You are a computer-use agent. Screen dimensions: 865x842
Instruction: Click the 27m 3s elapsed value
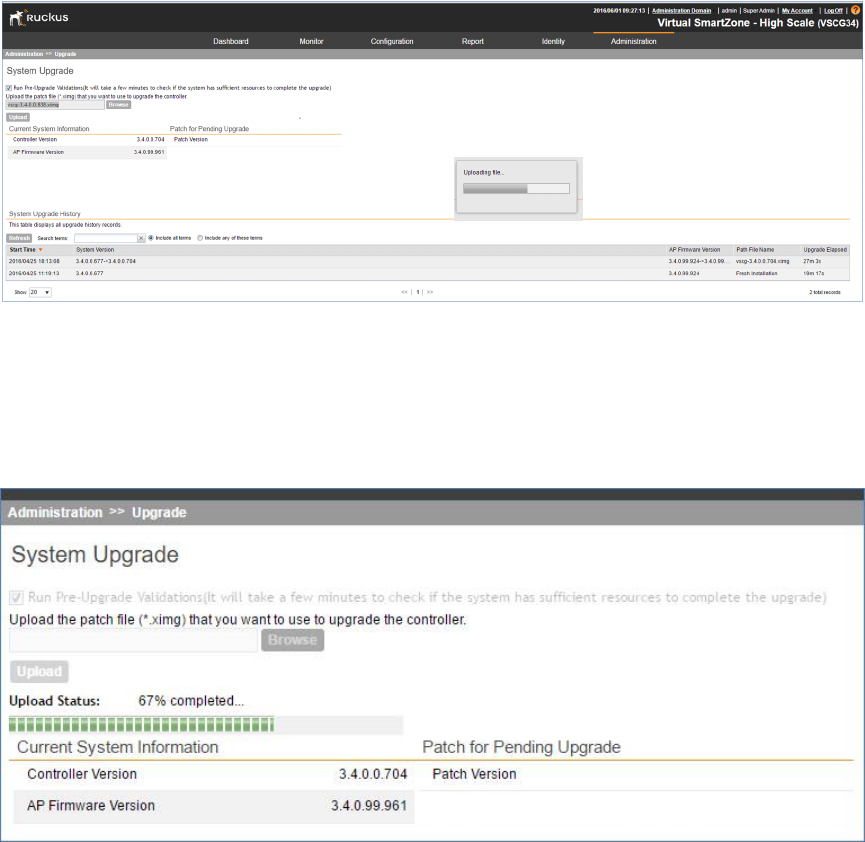point(812,262)
